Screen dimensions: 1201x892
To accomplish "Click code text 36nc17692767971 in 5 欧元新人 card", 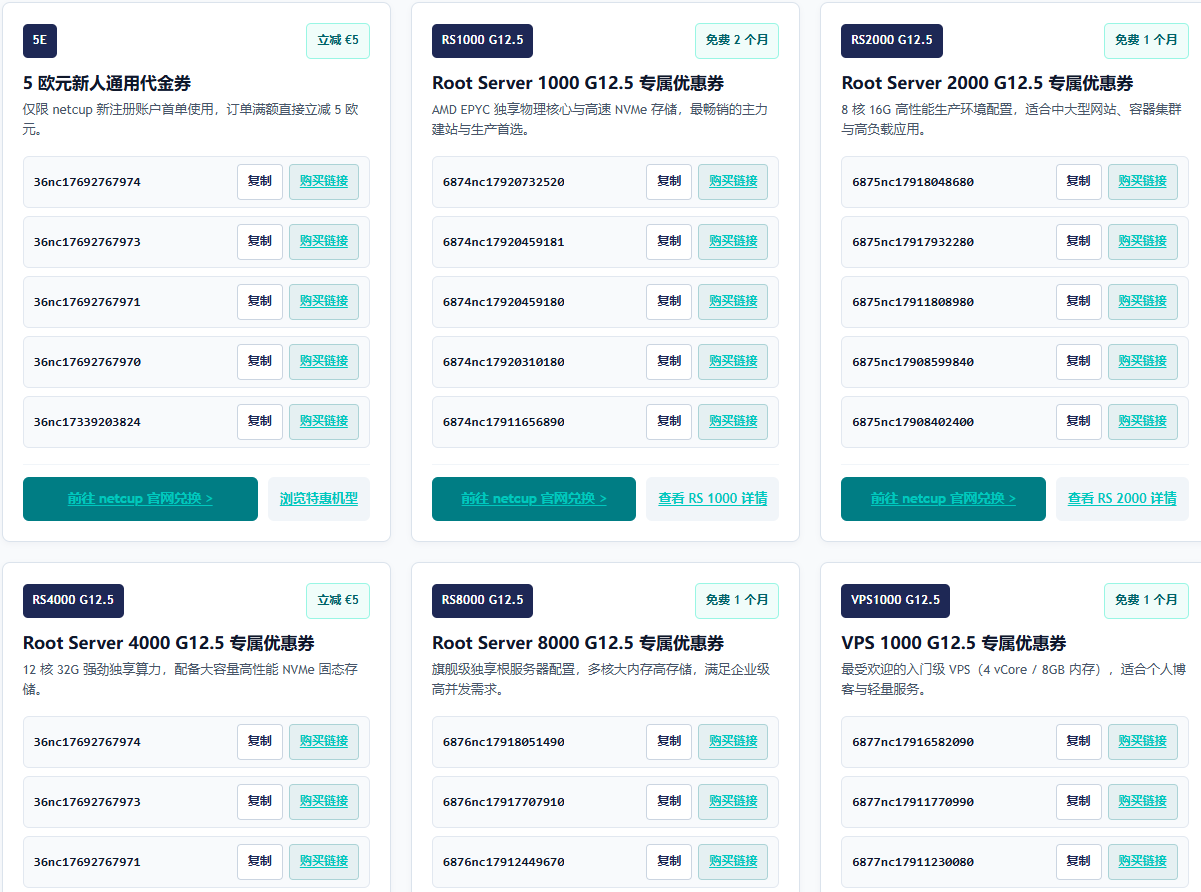I will point(87,302).
